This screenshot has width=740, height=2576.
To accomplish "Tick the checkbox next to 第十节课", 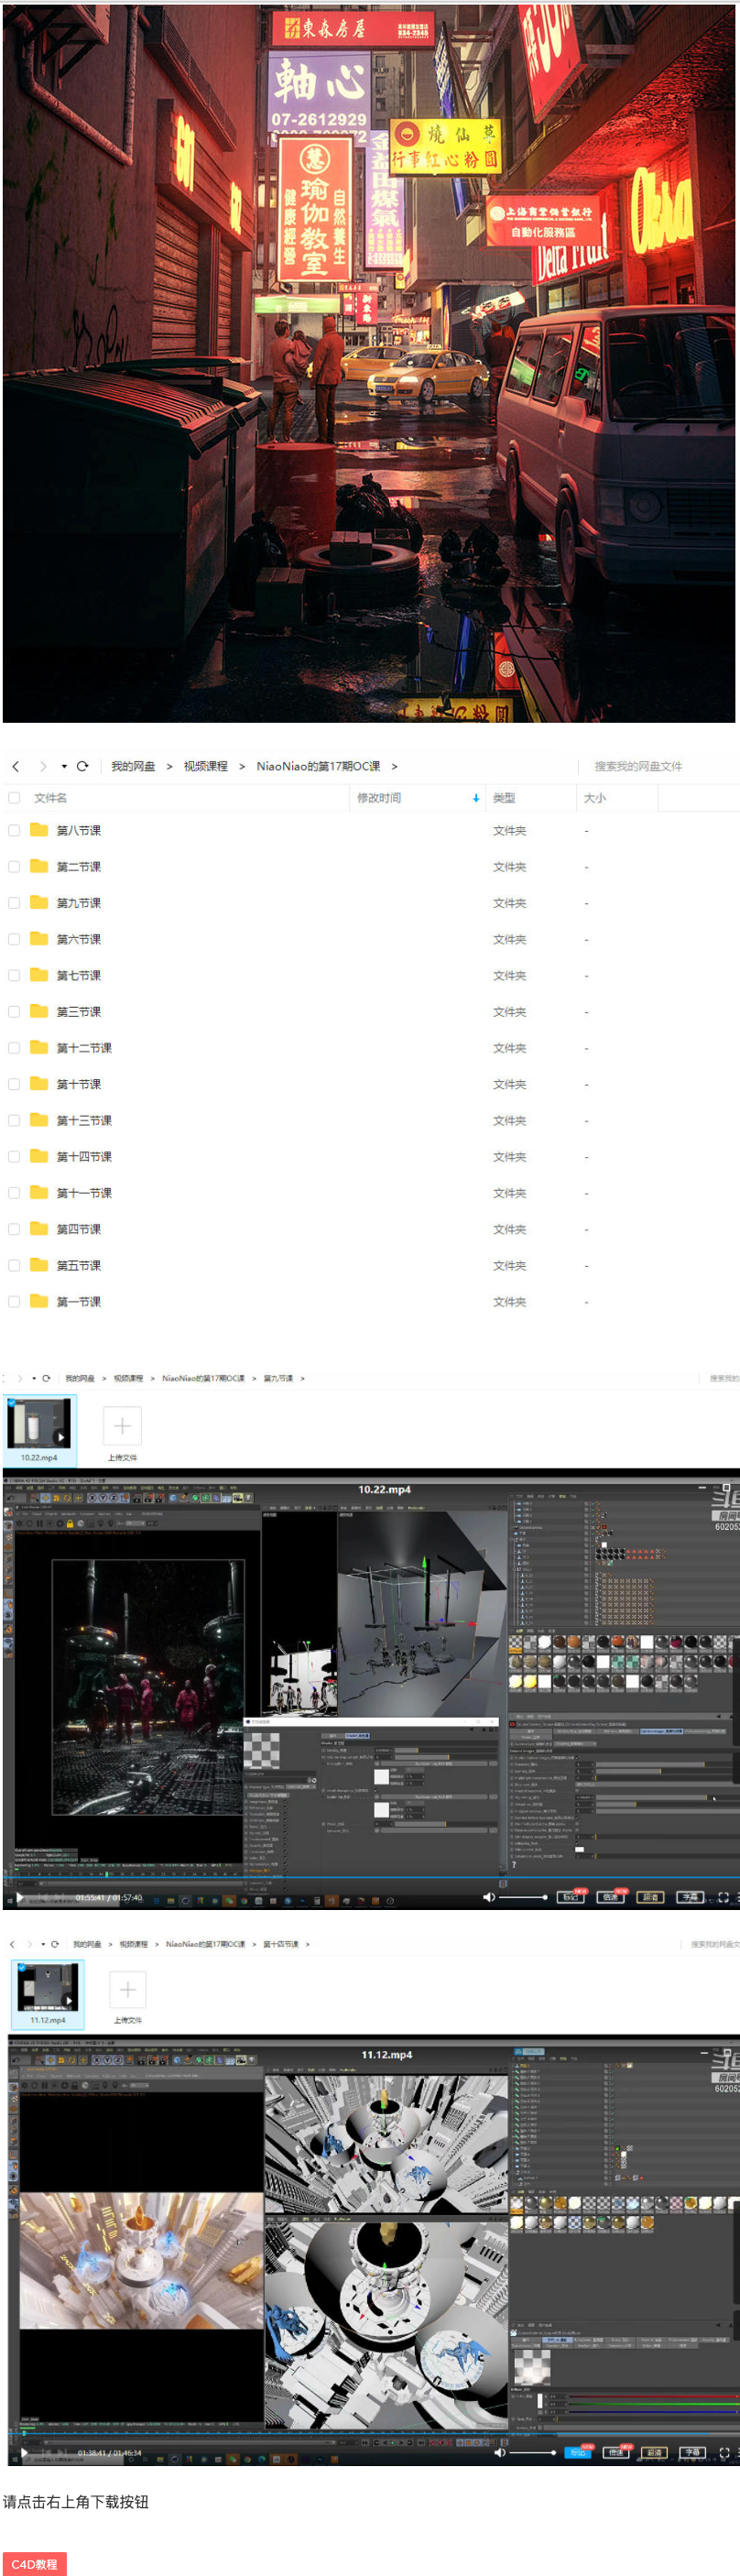I will 14,1084.
